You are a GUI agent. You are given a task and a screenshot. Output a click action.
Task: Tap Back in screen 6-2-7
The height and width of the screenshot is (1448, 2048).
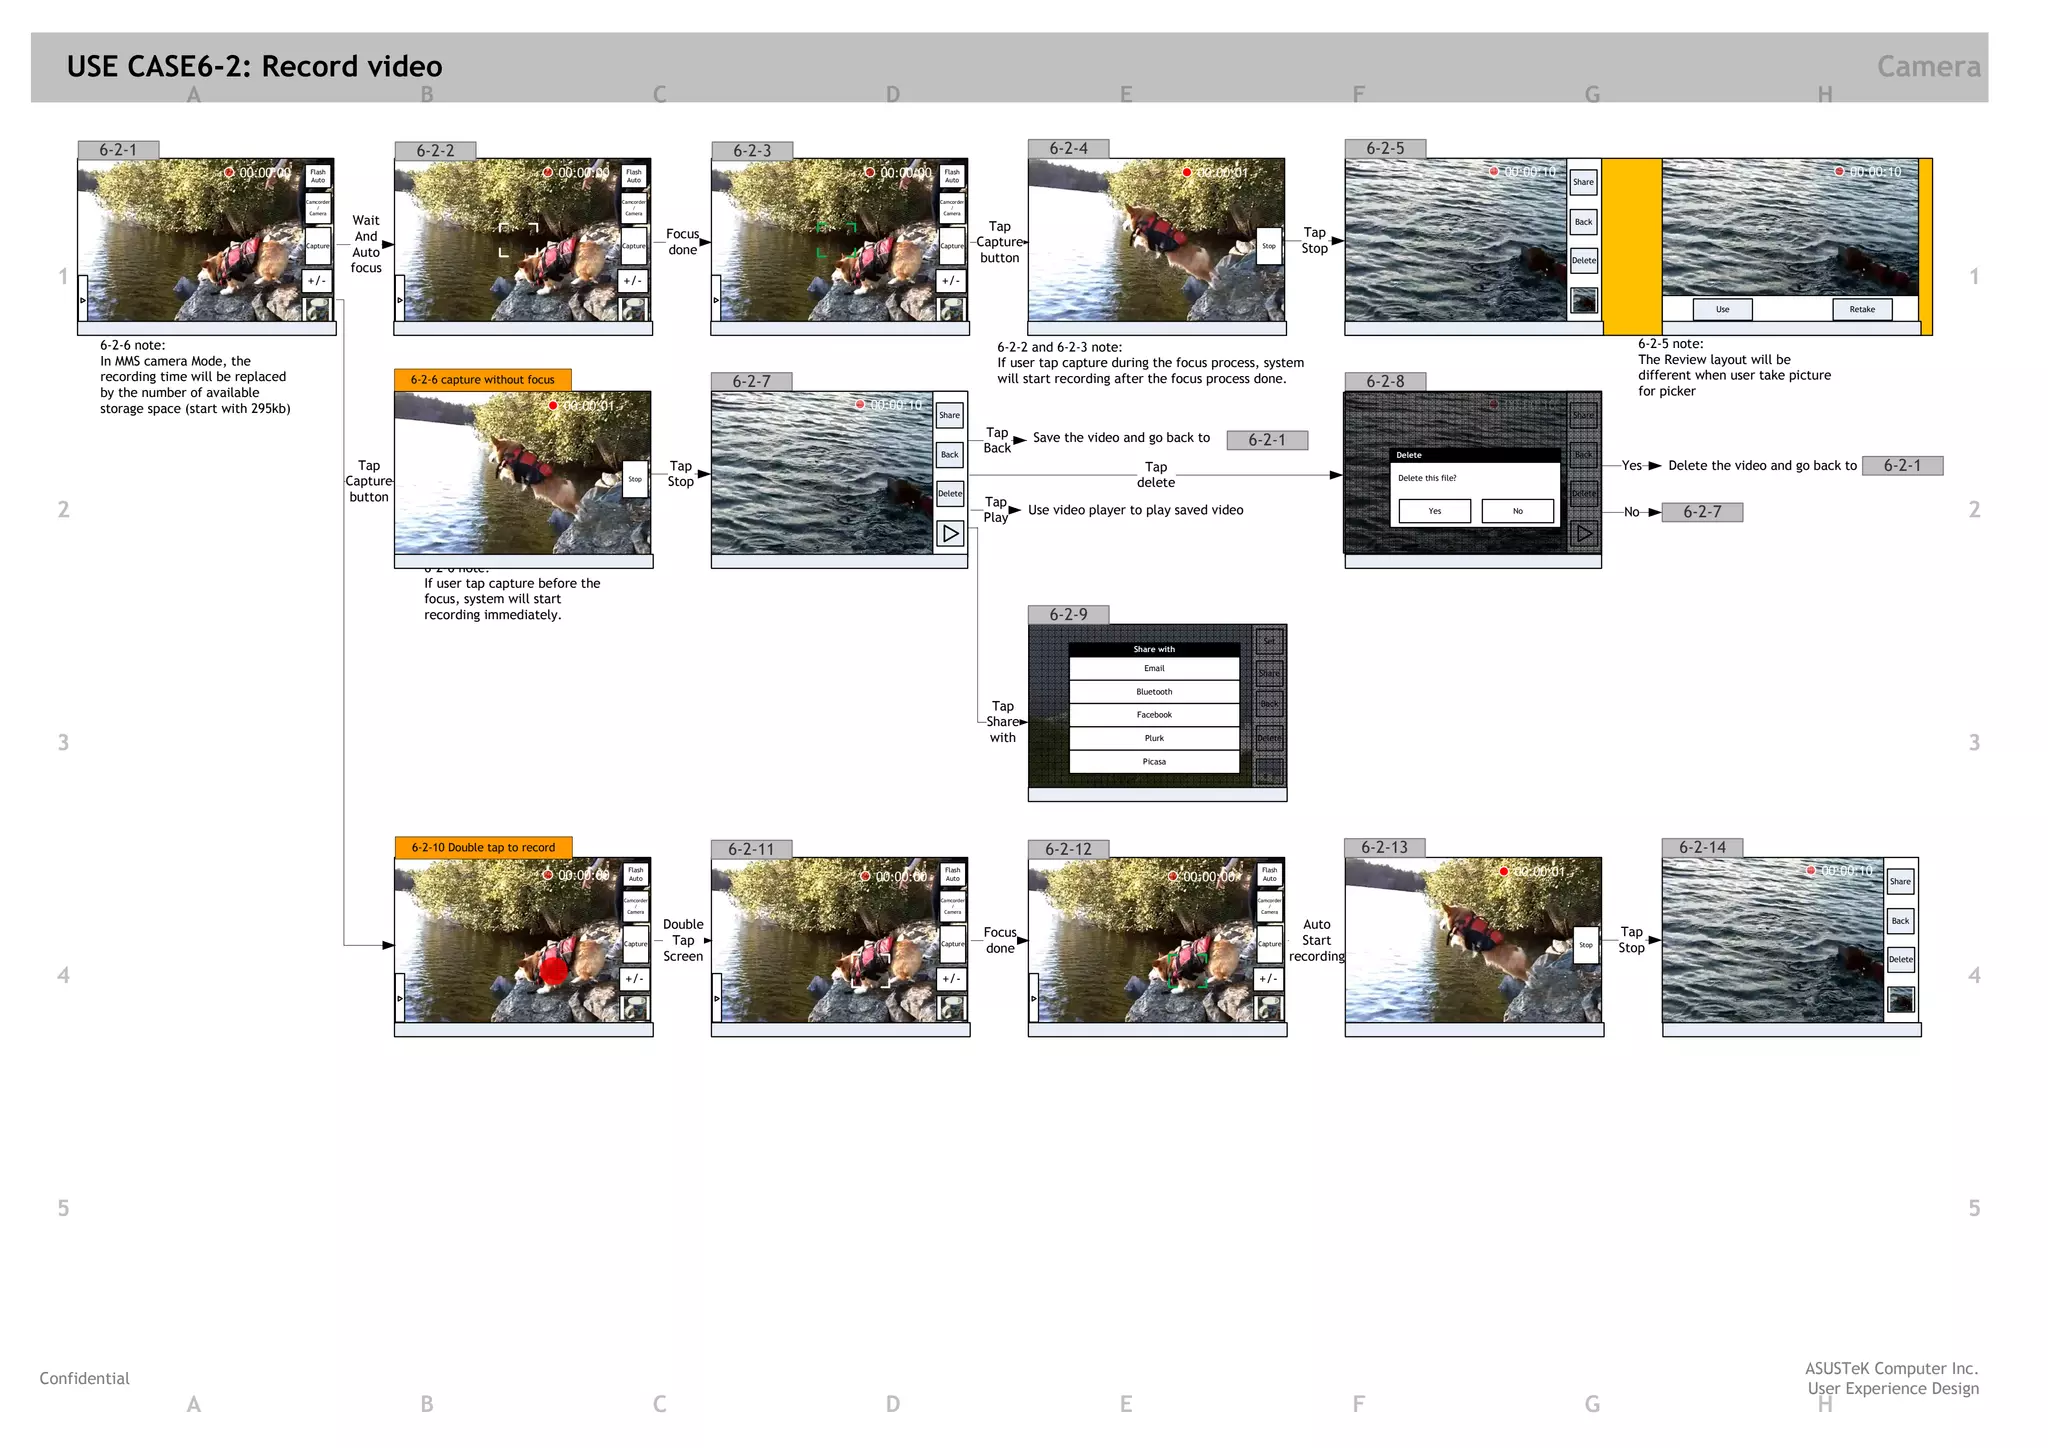949,454
